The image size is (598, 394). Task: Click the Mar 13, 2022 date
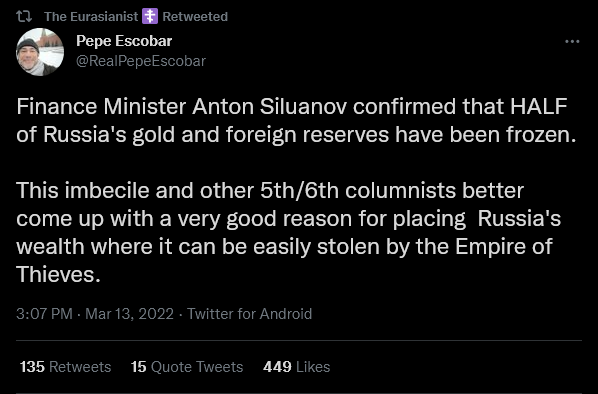129,314
